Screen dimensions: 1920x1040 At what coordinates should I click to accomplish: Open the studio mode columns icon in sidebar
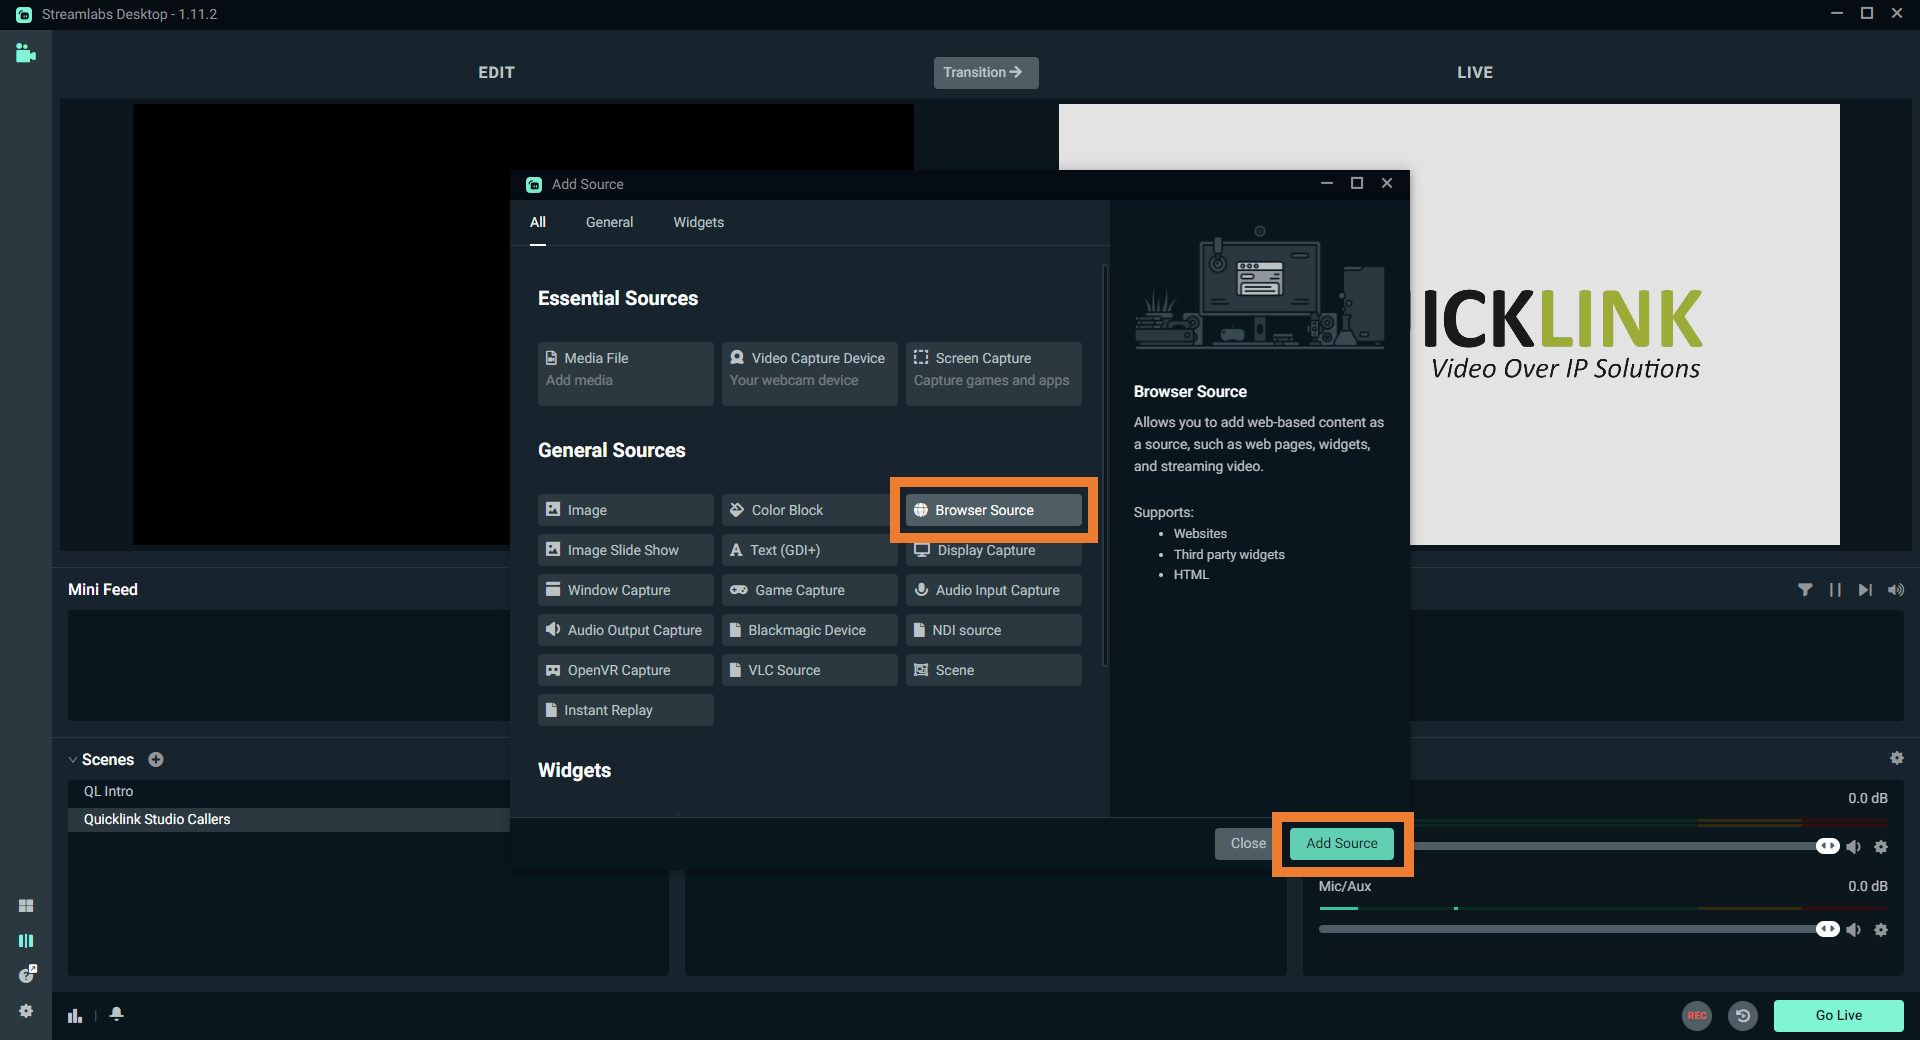pyautogui.click(x=26, y=940)
